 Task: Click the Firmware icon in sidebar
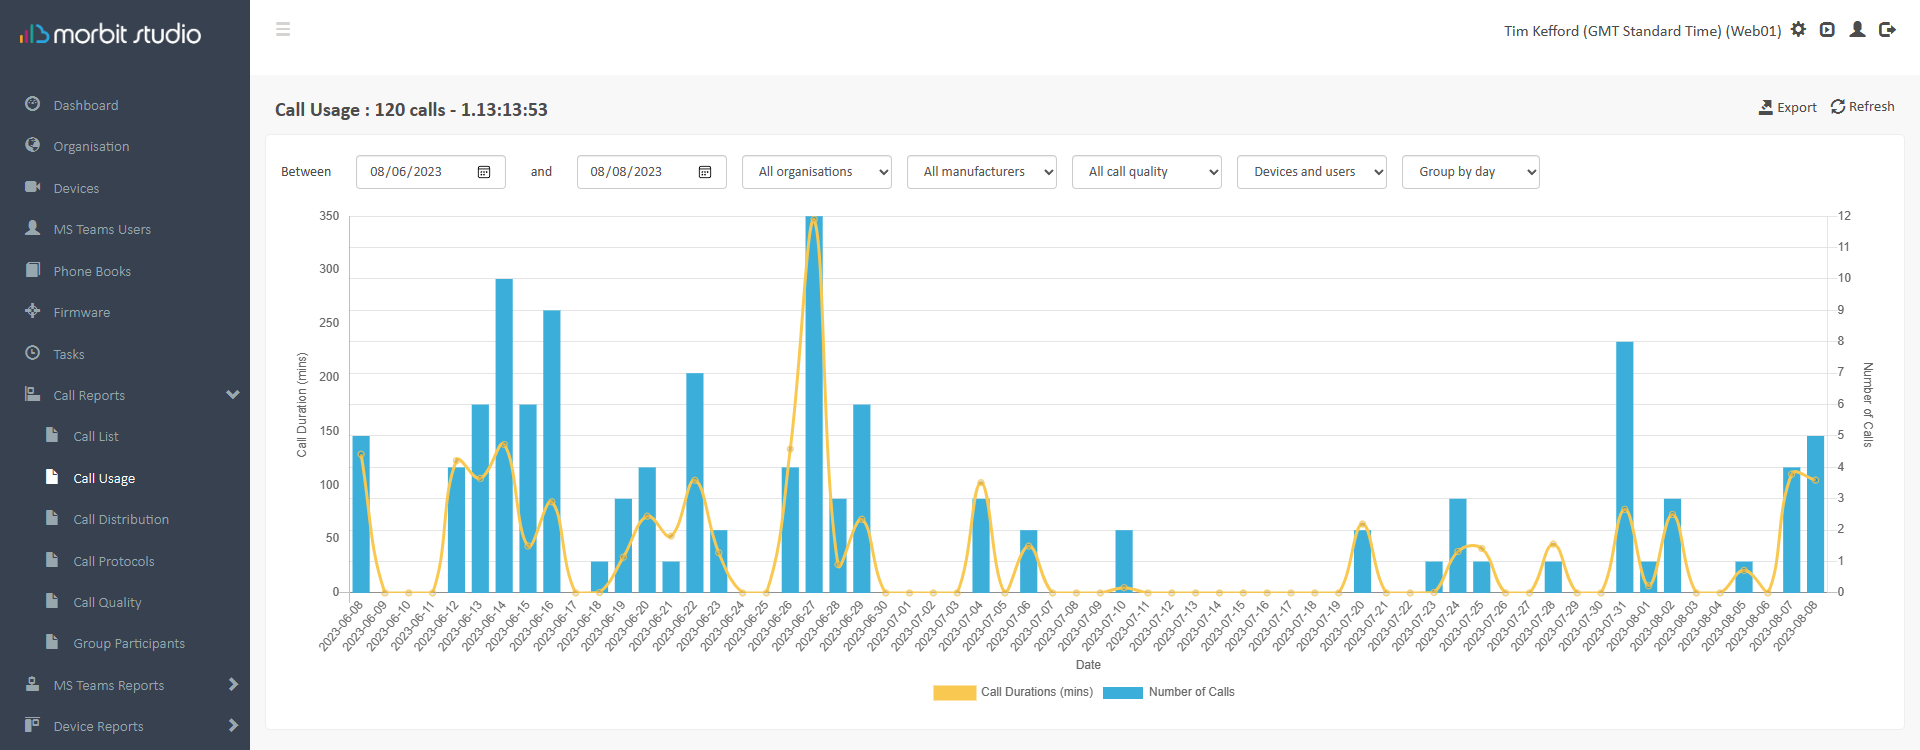tap(33, 311)
